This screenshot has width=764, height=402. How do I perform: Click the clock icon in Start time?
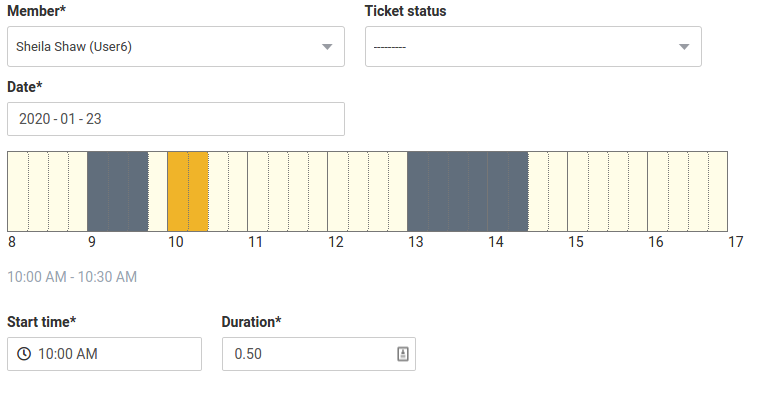click(24, 354)
